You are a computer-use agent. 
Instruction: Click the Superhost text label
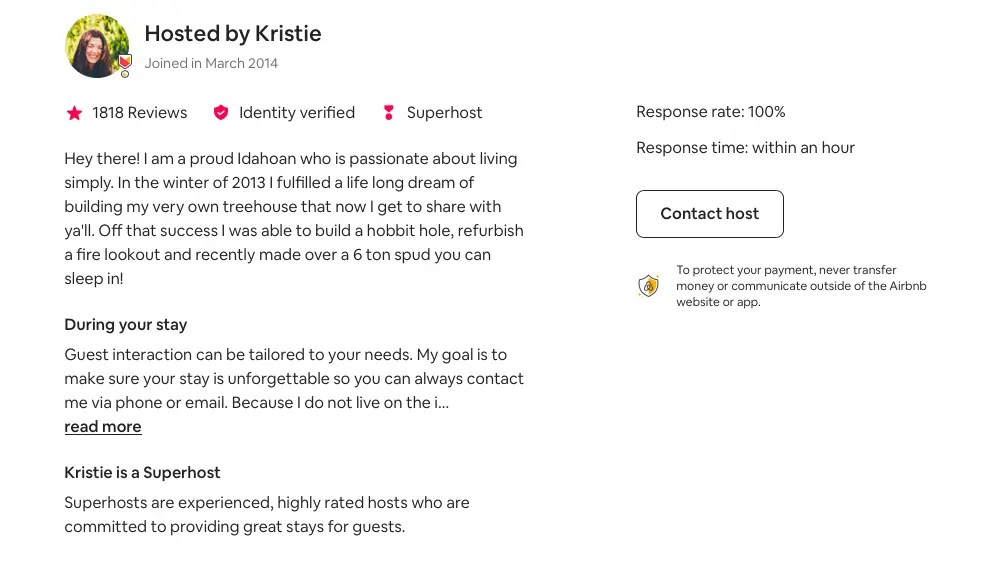(x=444, y=113)
